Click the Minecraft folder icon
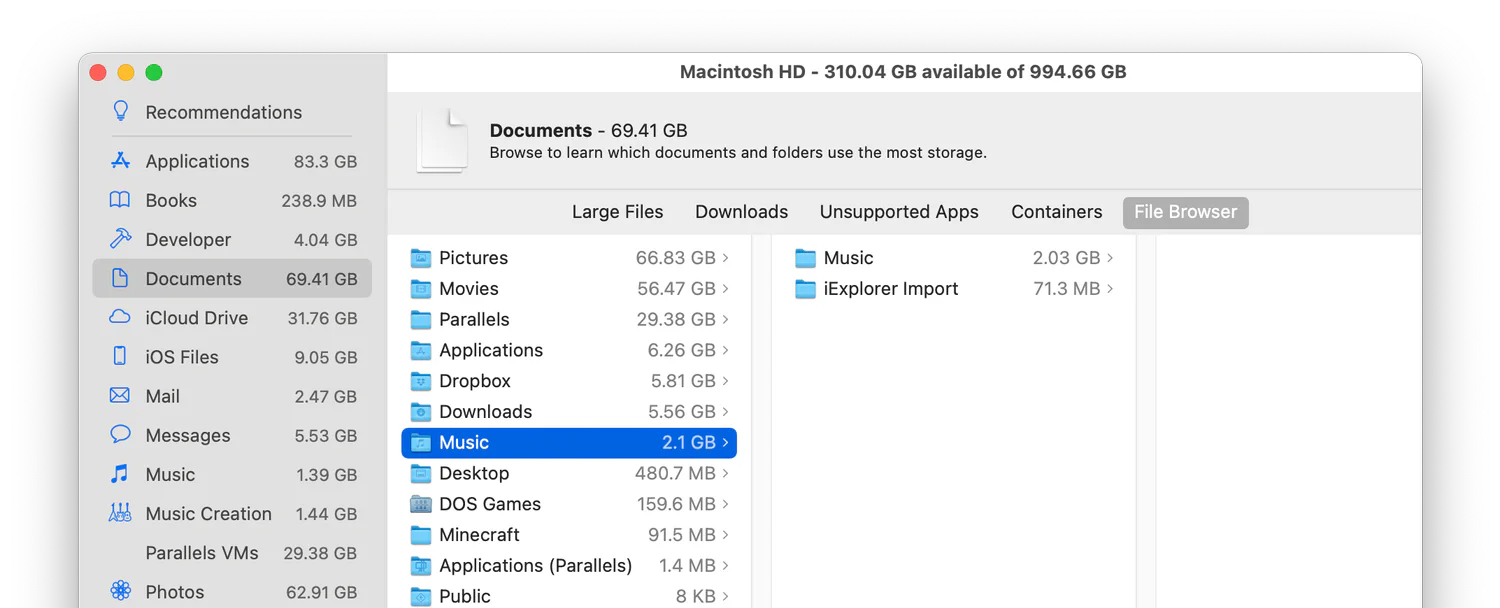This screenshot has height=608, width=1500. [x=421, y=535]
